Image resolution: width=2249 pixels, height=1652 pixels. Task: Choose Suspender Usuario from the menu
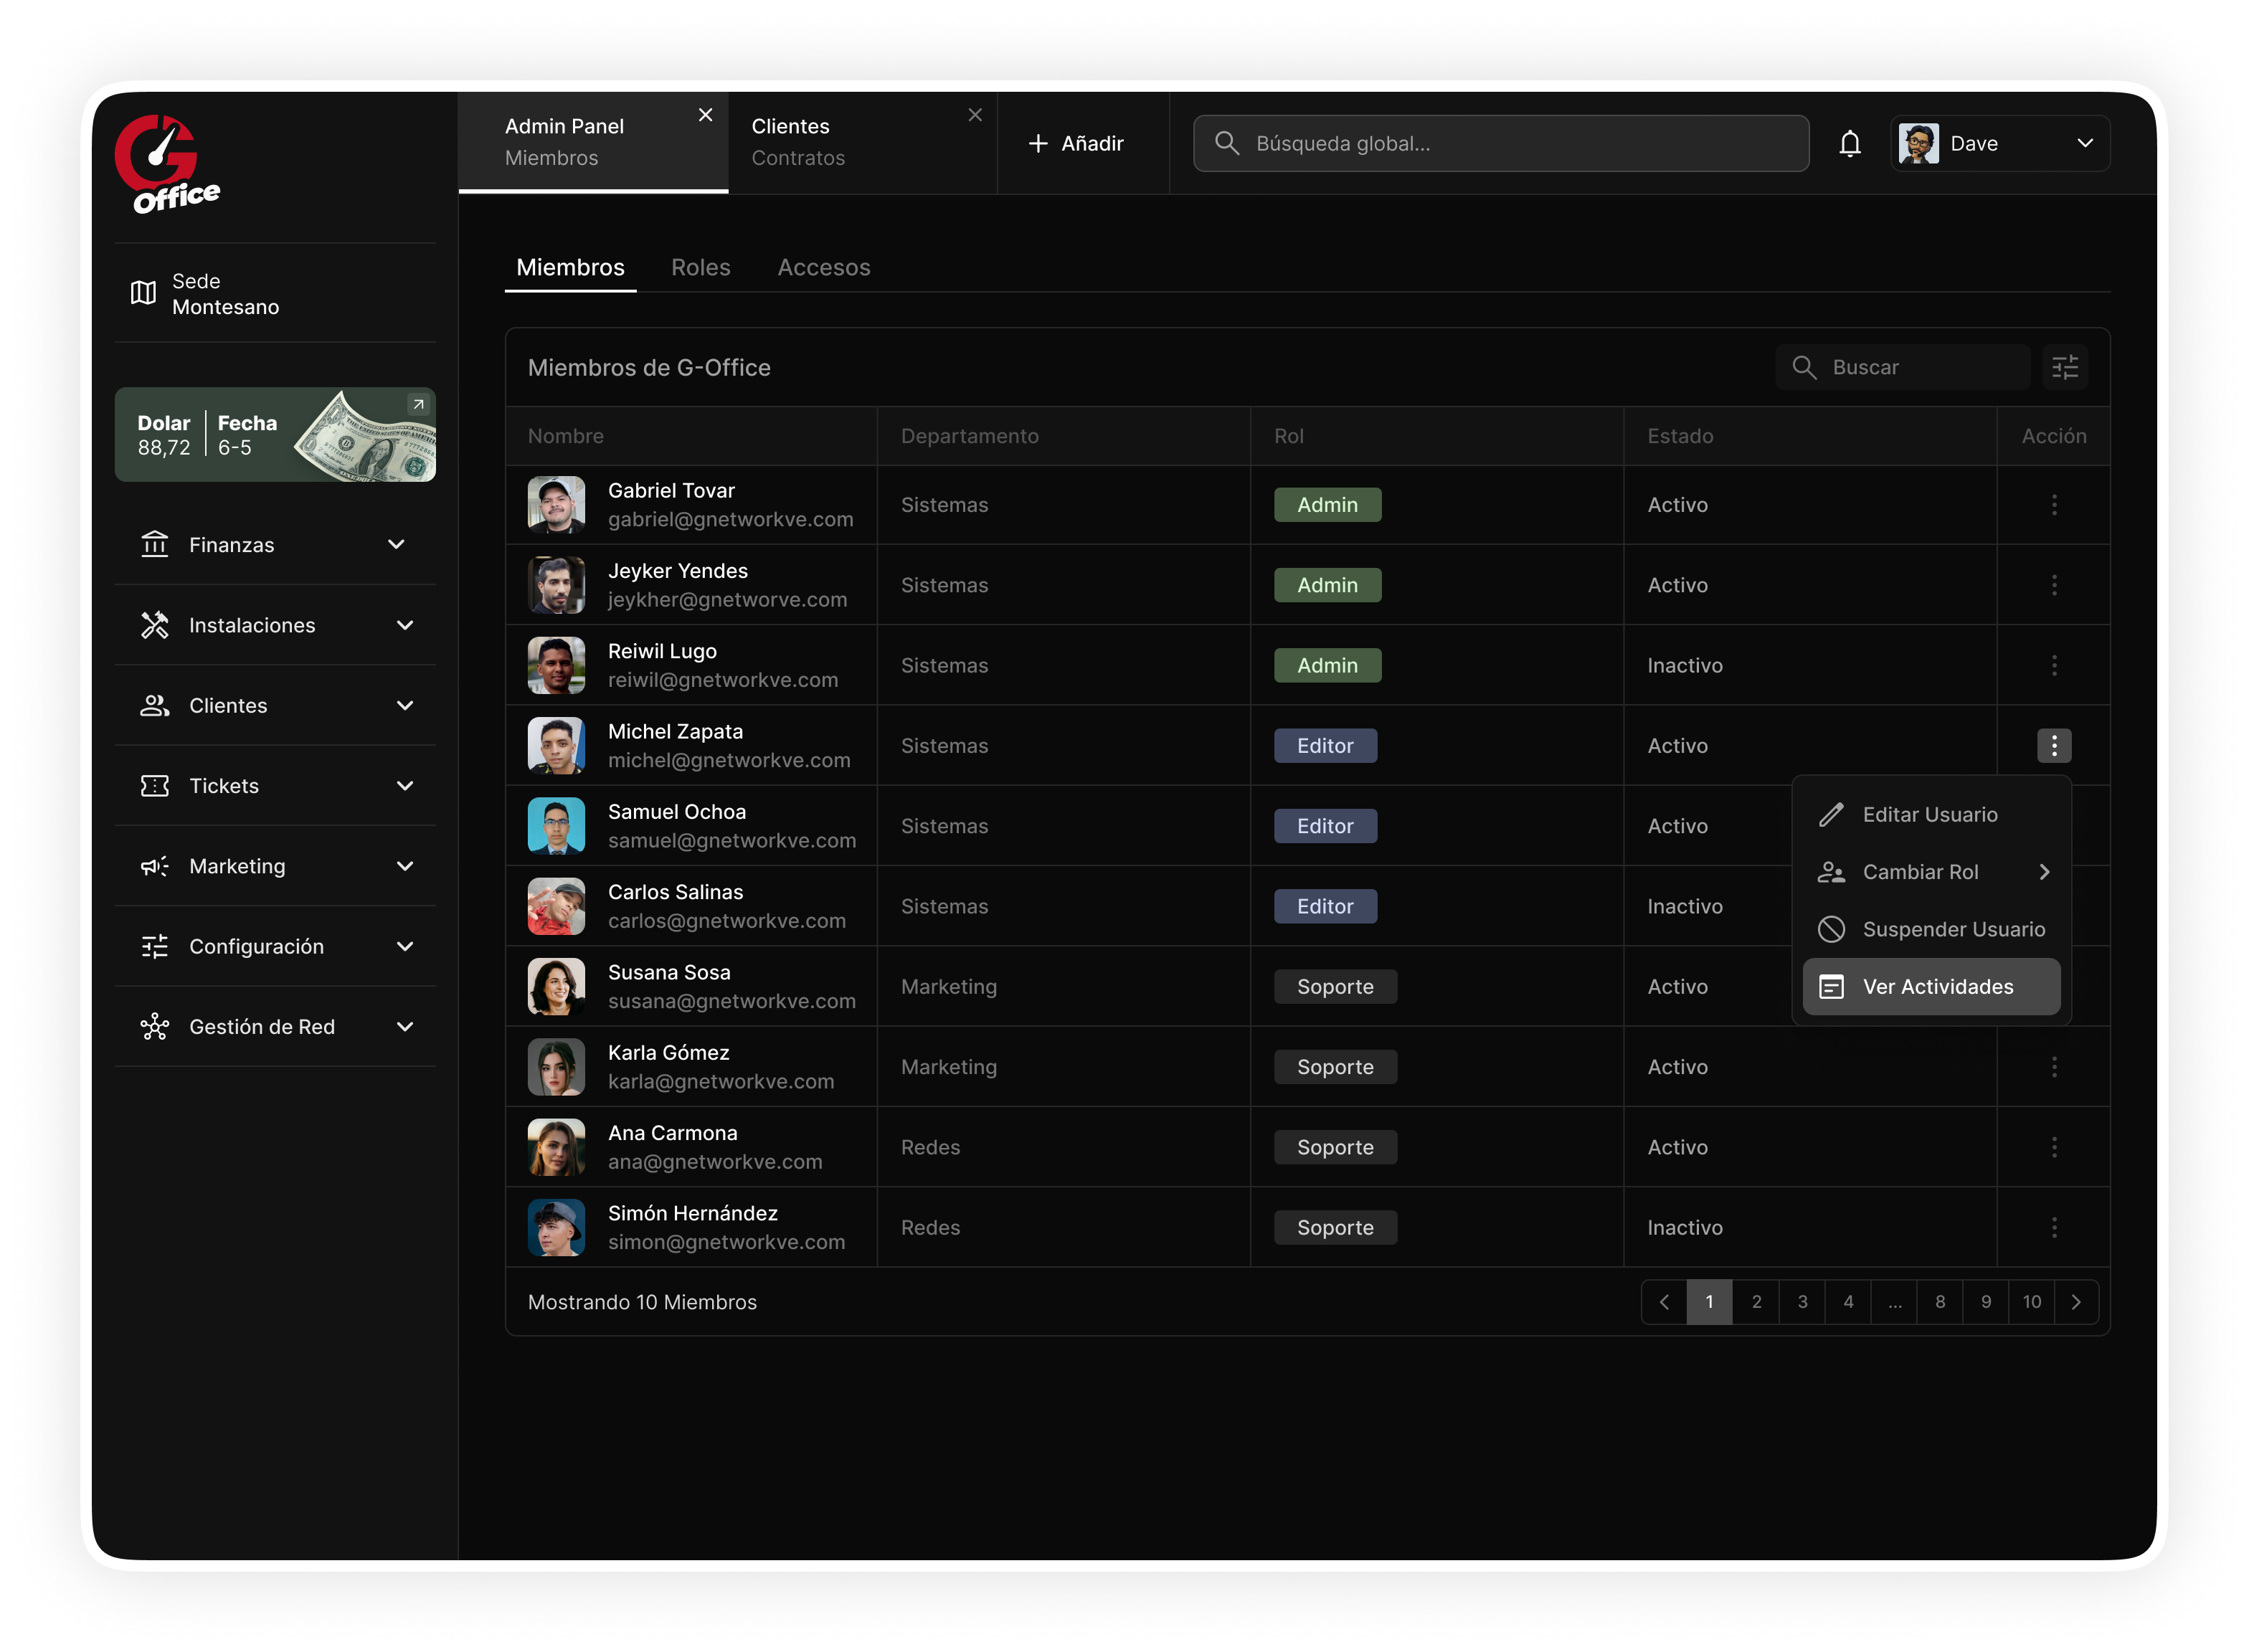[1931, 930]
